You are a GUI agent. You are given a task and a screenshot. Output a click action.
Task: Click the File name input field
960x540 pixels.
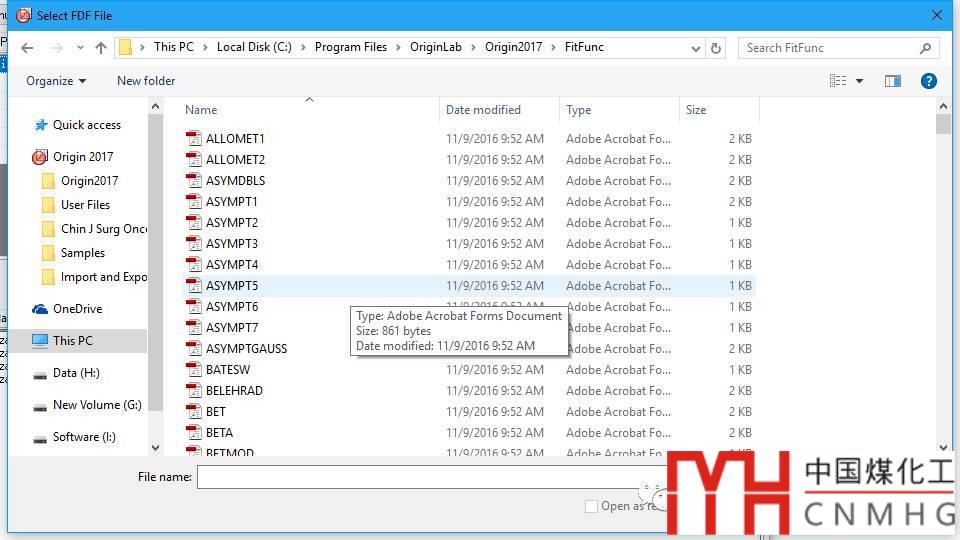(420, 477)
